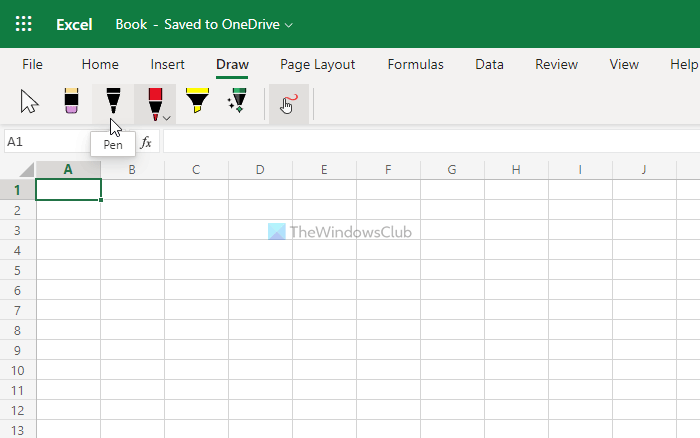This screenshot has height=438, width=700.
Task: Switch to the Home tab
Action: coord(100,64)
